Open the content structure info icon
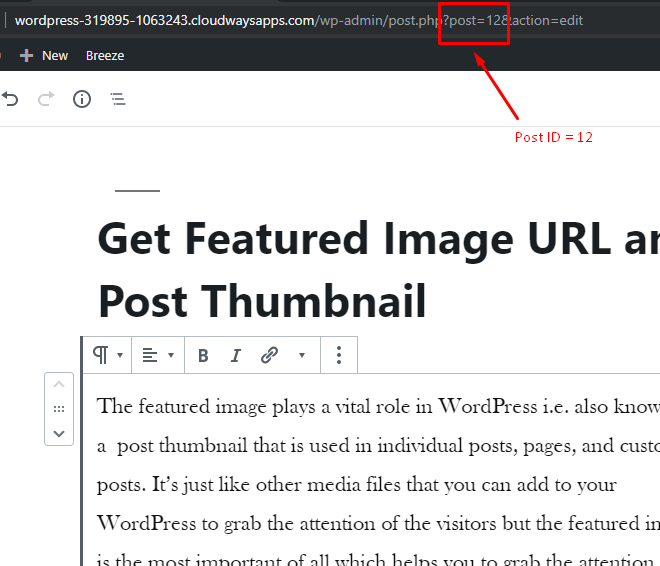660x566 pixels. pos(82,99)
